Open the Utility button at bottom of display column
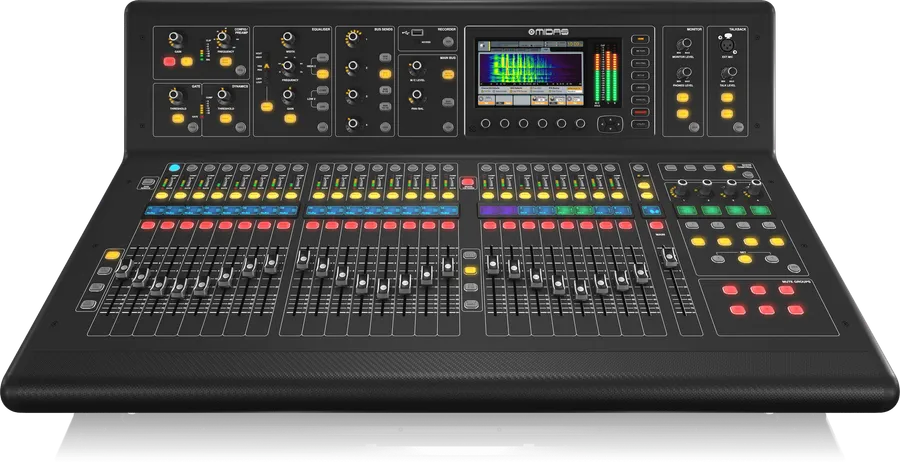This screenshot has width=900, height=464. pyautogui.click(x=639, y=124)
